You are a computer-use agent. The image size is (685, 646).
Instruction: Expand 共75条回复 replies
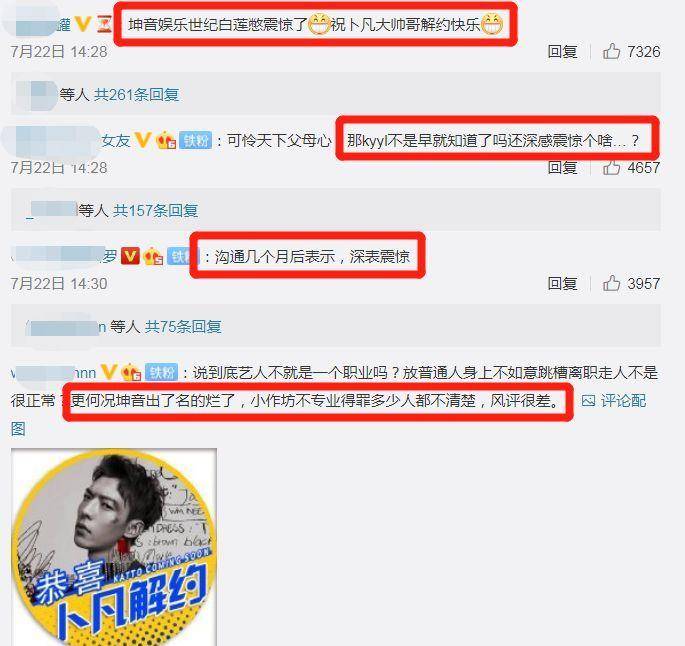[183, 326]
